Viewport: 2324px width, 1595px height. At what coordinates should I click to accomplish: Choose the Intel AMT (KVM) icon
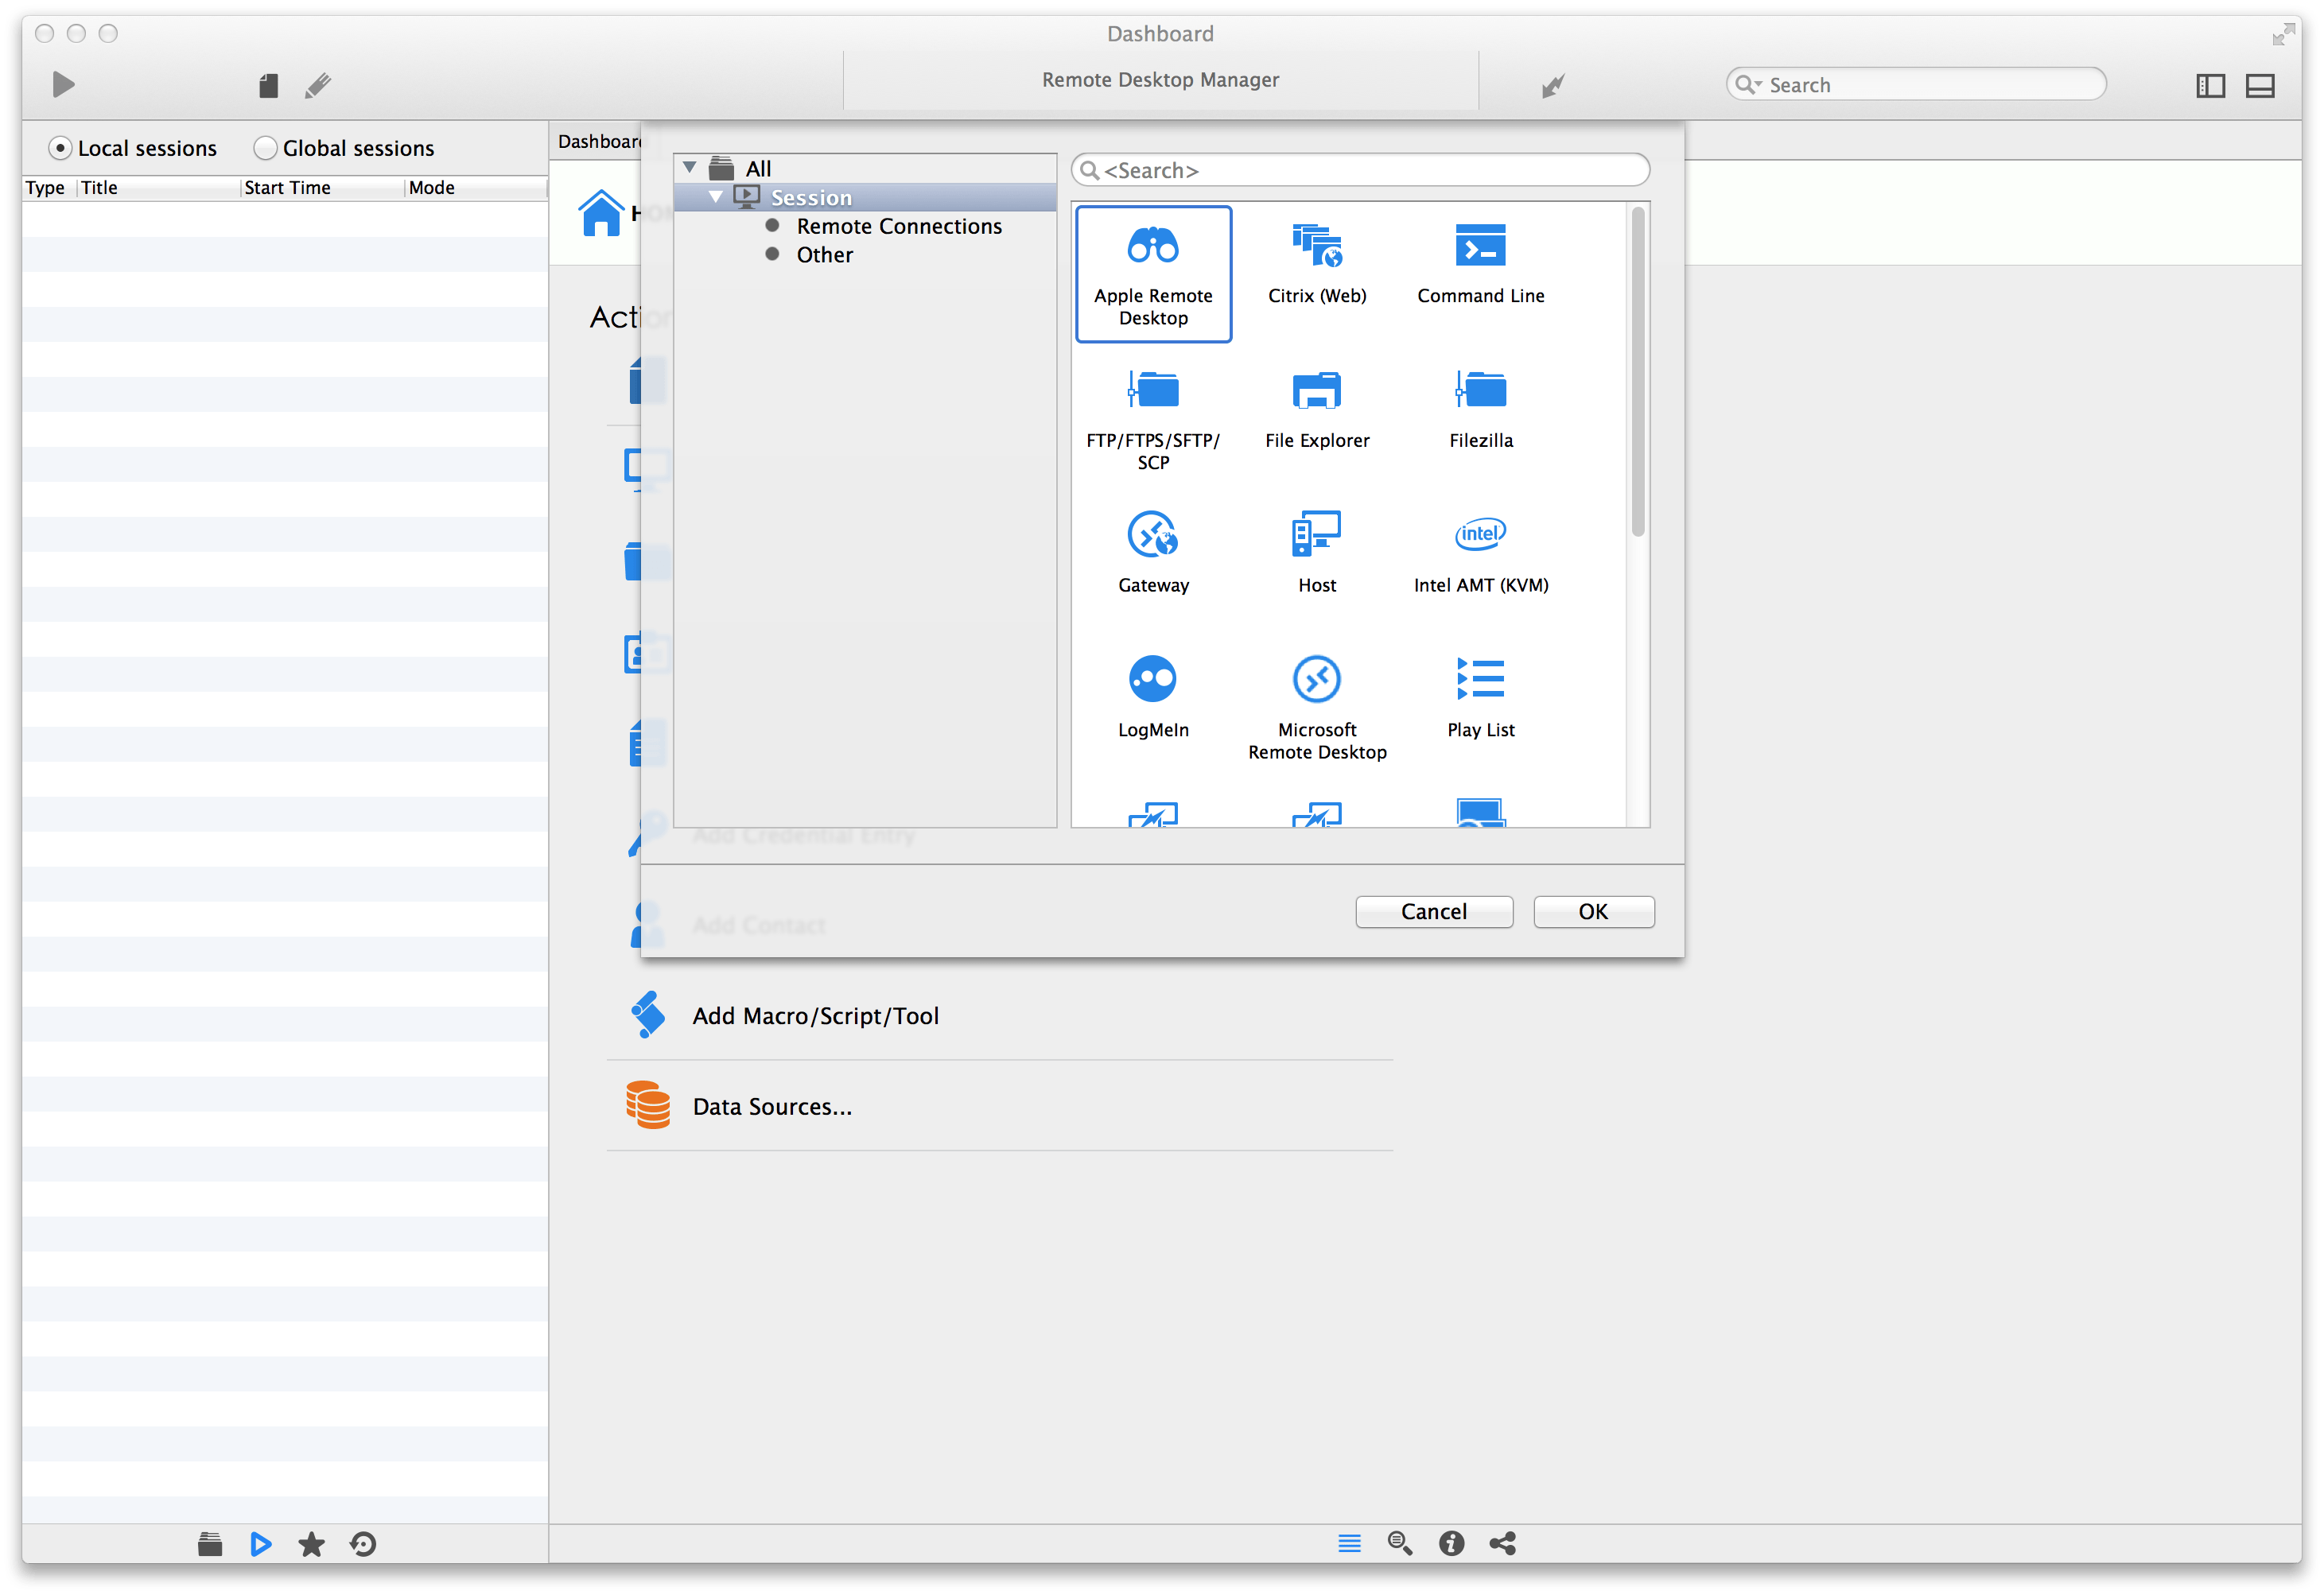[1480, 535]
